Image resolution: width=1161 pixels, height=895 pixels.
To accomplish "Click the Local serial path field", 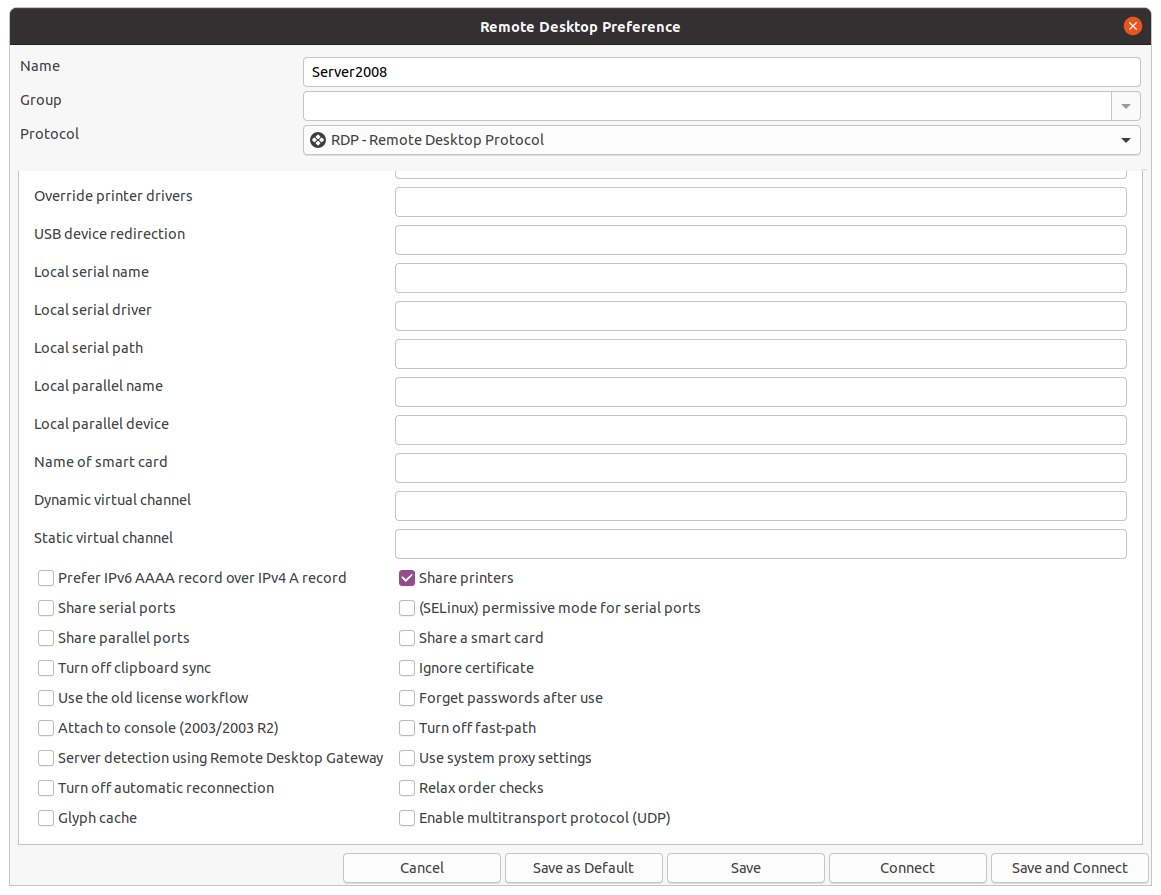I will tap(760, 354).
